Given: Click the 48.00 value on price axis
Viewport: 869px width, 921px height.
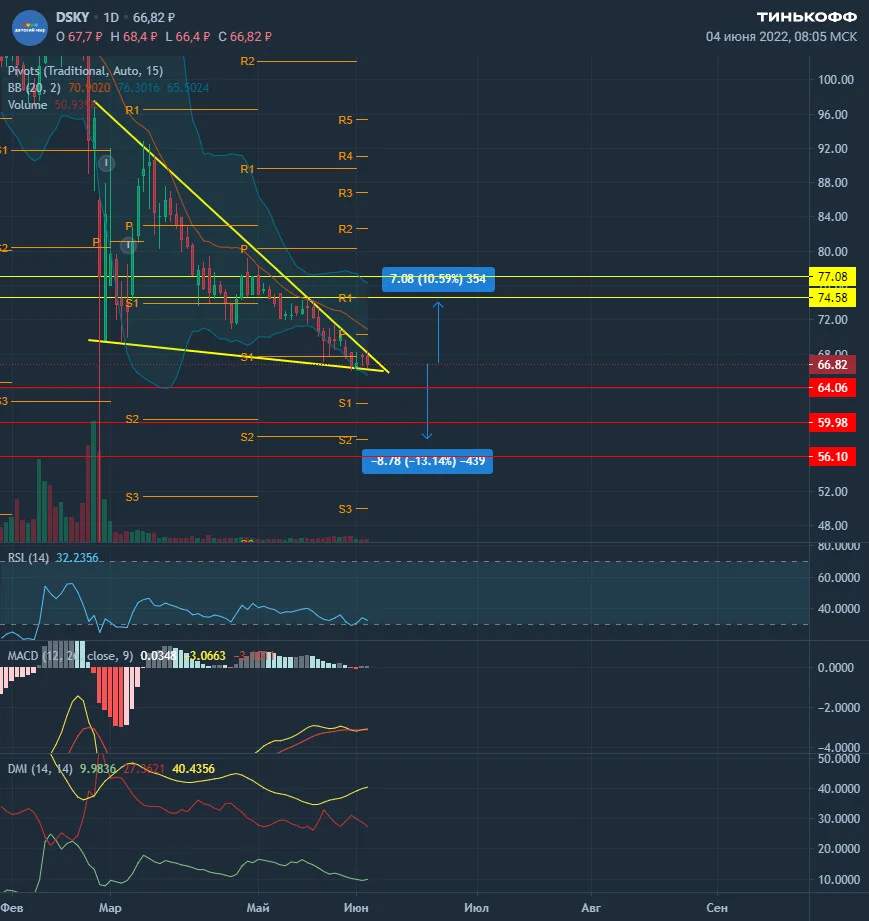Looking at the screenshot, I should pos(833,526).
